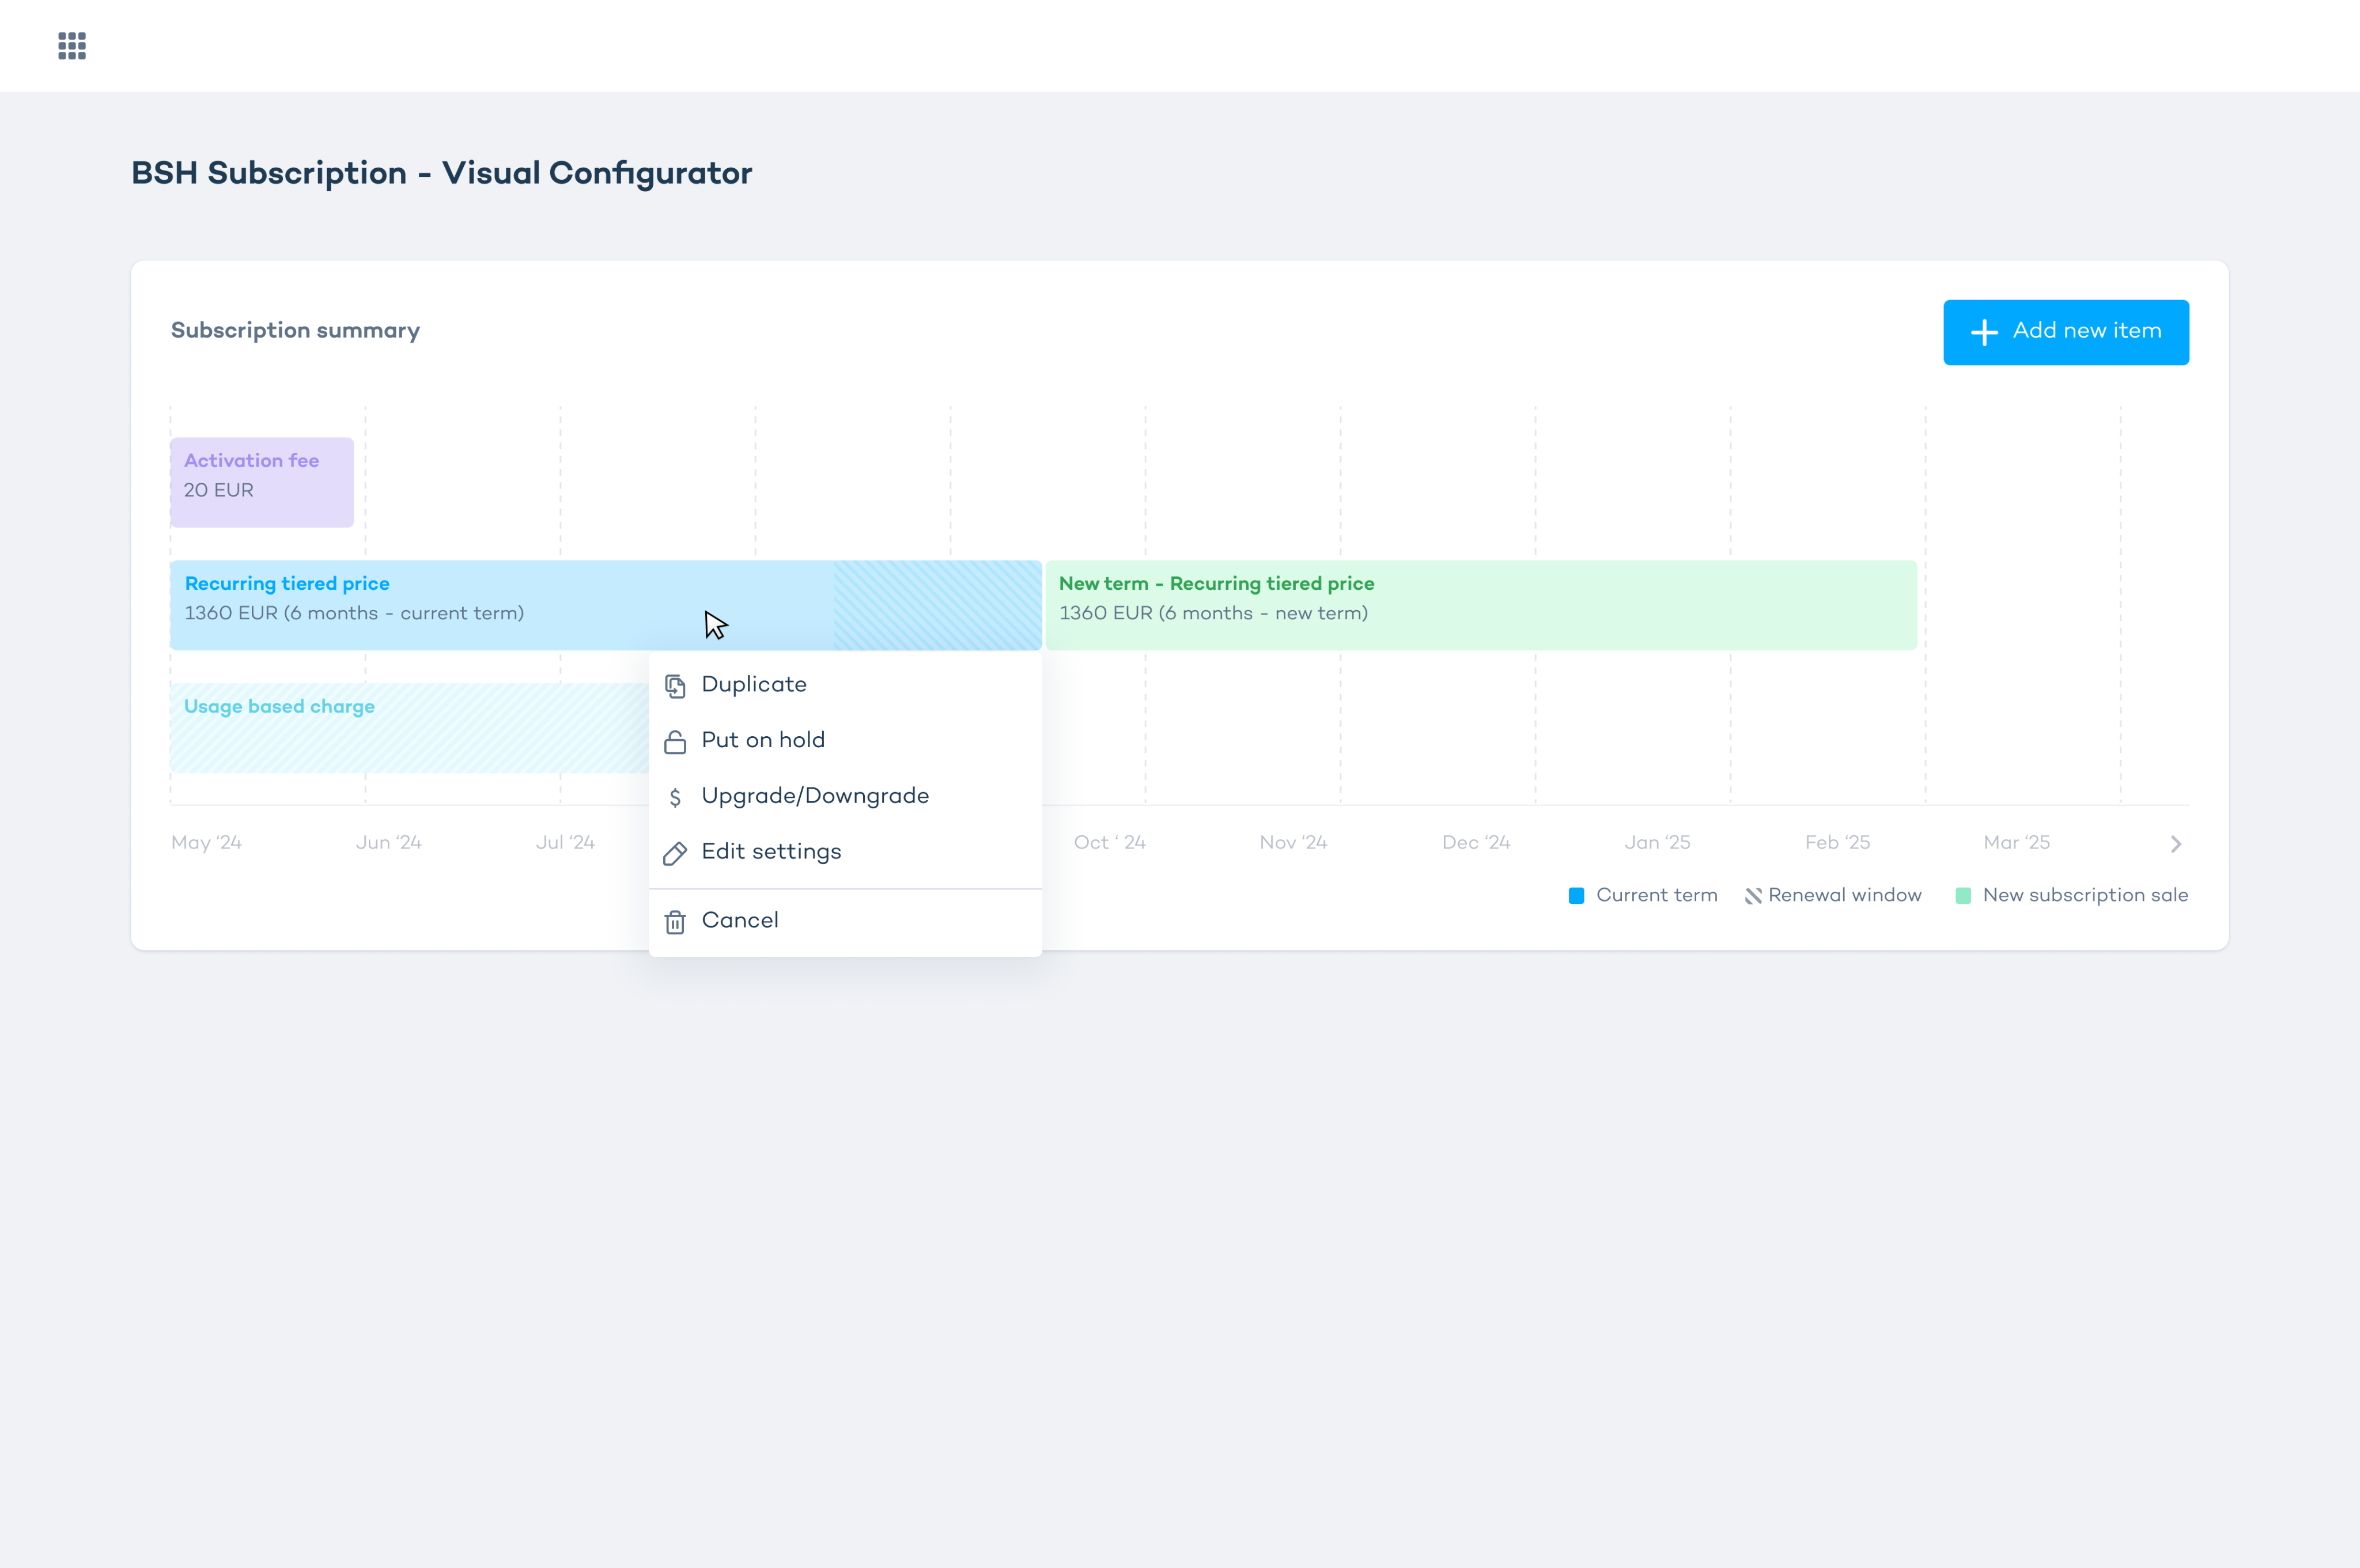The height and width of the screenshot is (1568, 2360).
Task: Click the Cancel trash can icon
Action: point(675,922)
